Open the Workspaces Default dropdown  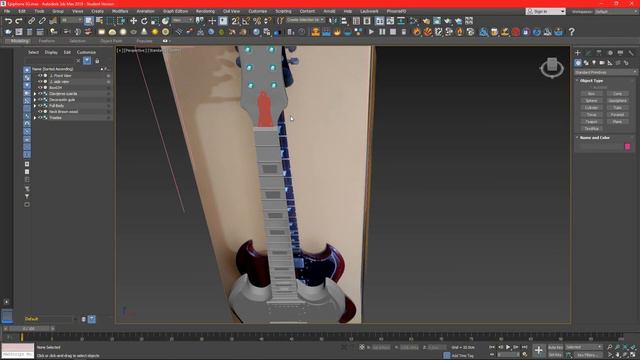[616, 11]
